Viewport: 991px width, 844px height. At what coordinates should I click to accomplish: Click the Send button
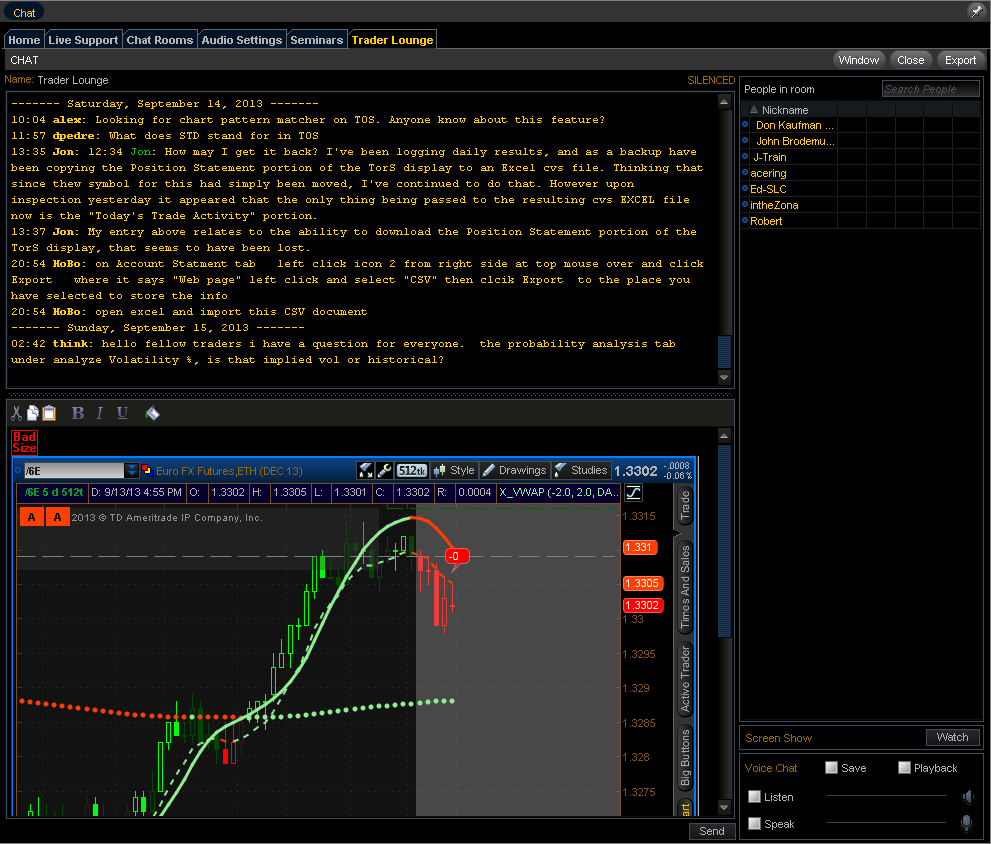(x=712, y=831)
